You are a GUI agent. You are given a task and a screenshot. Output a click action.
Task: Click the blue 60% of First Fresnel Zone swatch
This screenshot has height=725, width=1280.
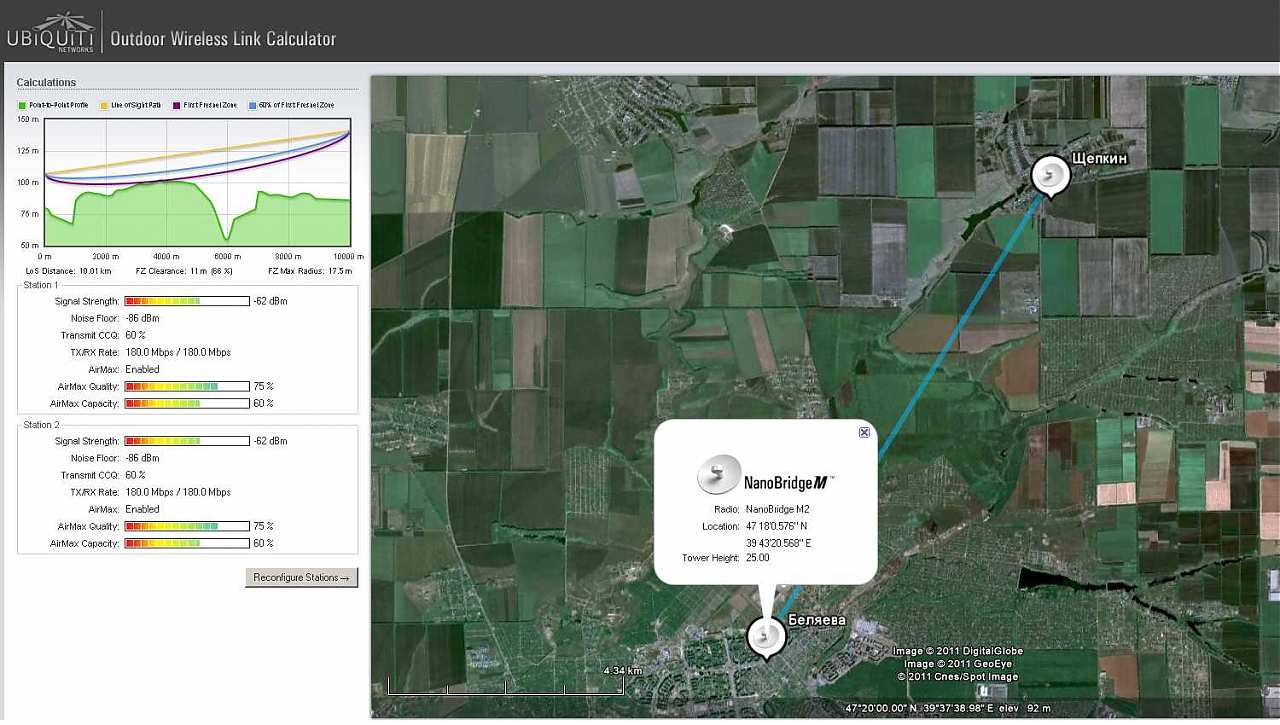click(x=252, y=105)
